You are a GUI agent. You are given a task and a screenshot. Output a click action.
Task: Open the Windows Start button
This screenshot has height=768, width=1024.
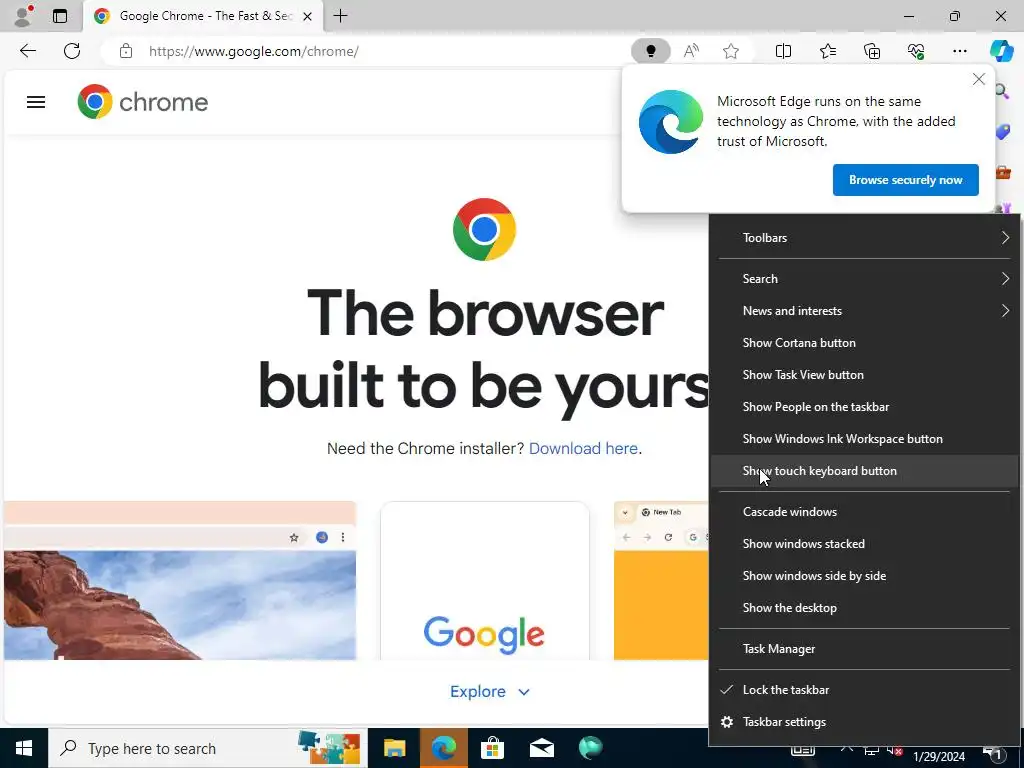[24, 748]
